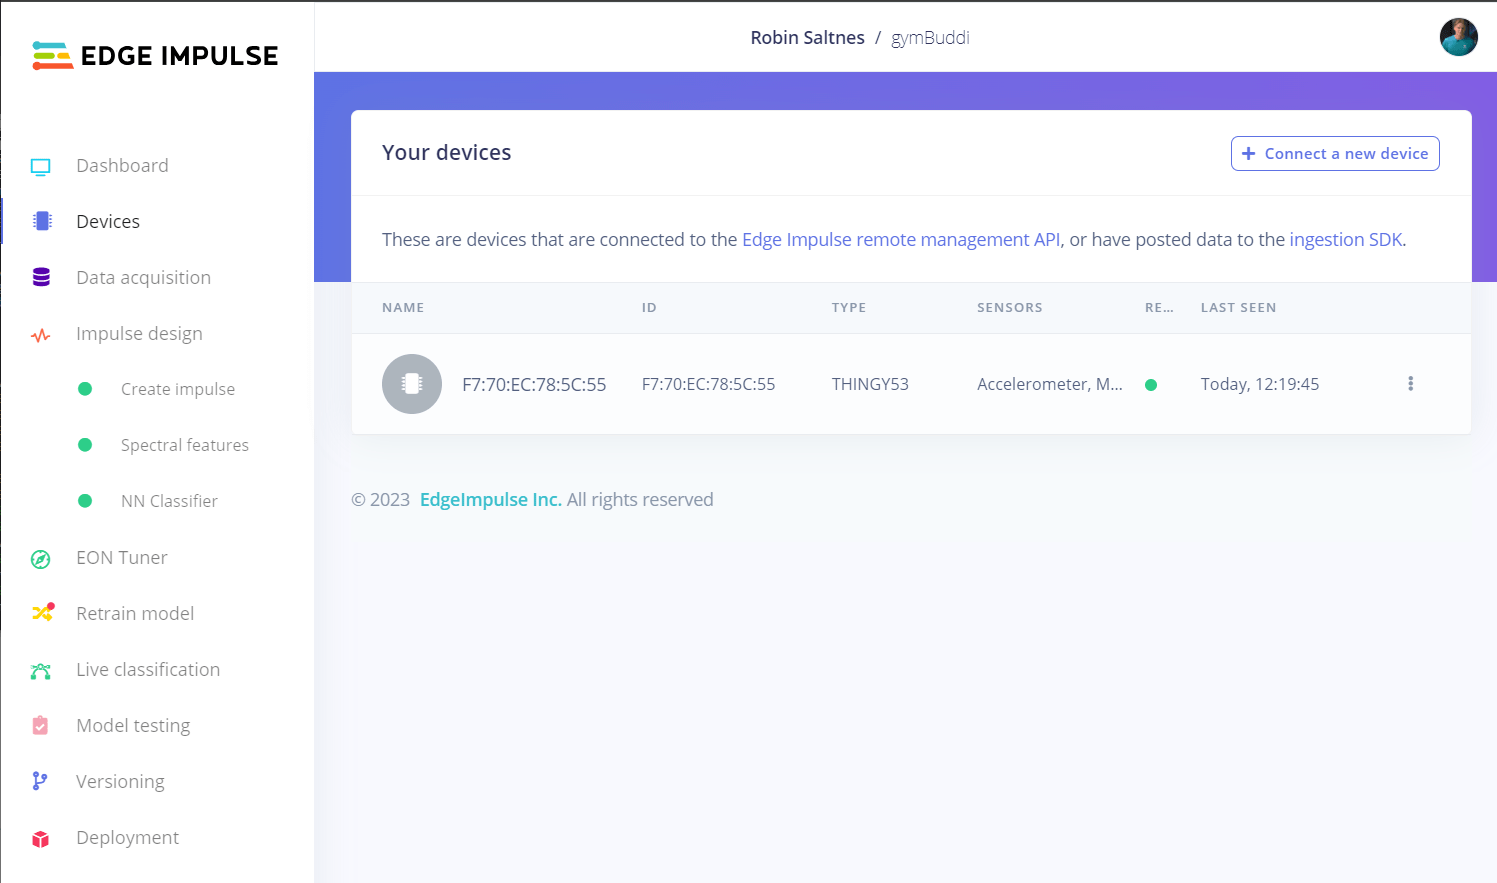Open the gymBuddi project breadcrumb

930,37
